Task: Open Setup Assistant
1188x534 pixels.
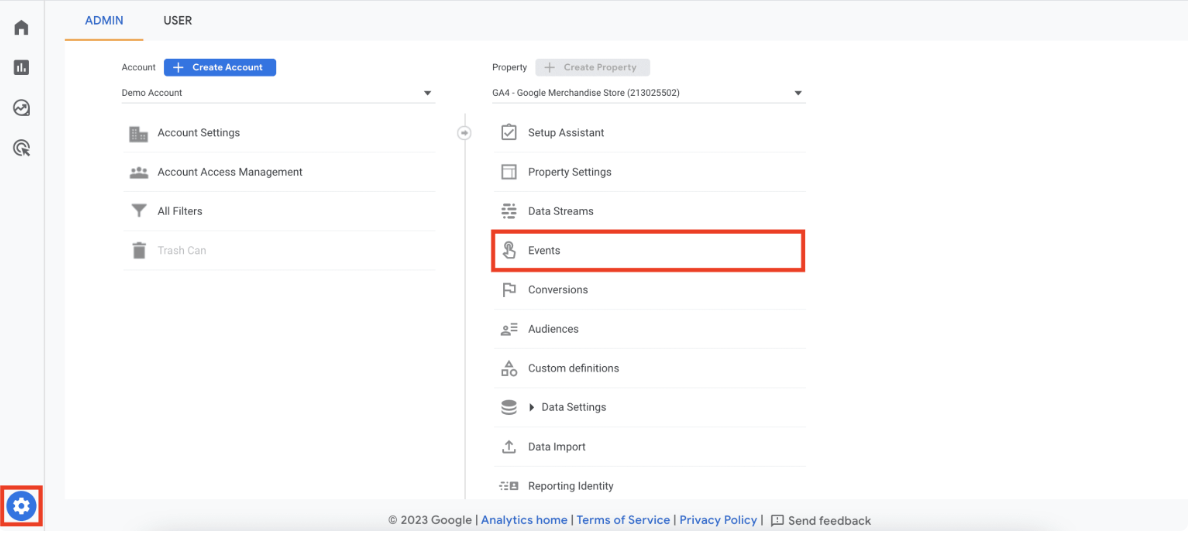Action: 566,133
